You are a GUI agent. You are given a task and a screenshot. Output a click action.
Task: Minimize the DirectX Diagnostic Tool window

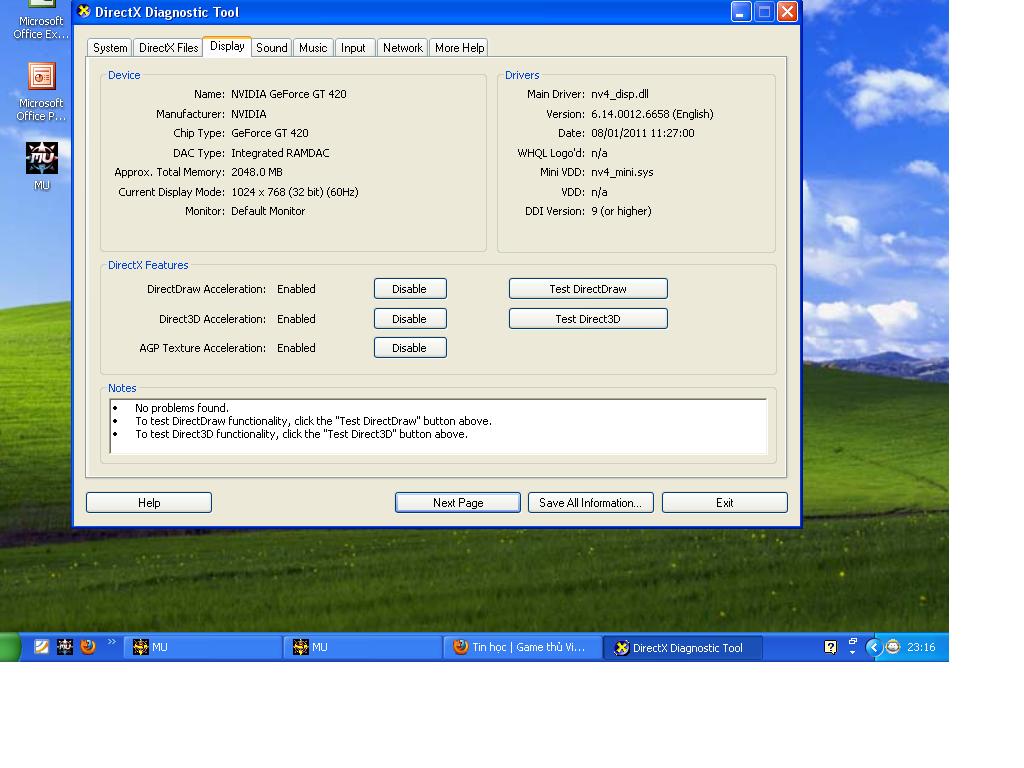click(x=741, y=12)
